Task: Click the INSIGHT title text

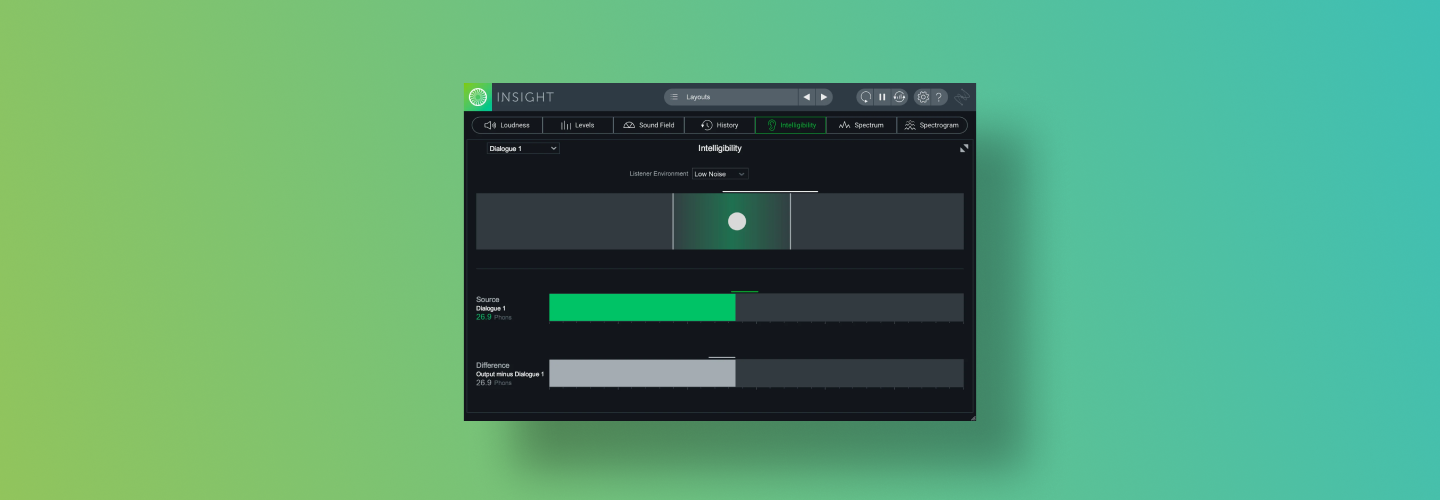Action: coord(525,97)
